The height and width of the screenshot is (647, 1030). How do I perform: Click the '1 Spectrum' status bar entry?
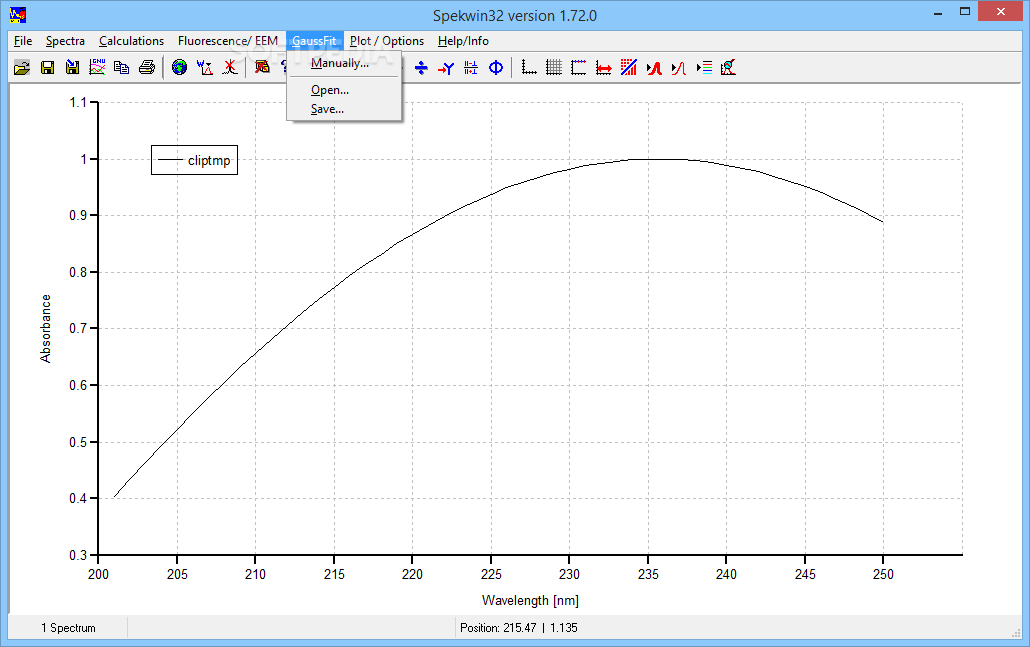pos(68,628)
